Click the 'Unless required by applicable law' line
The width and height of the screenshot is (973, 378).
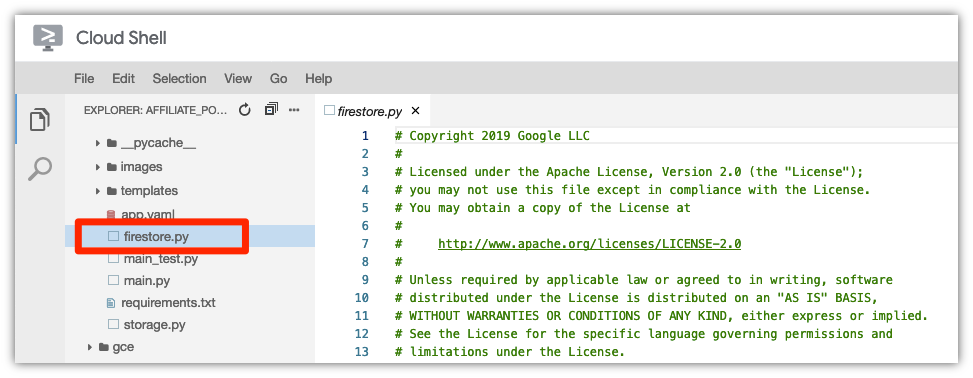(644, 280)
